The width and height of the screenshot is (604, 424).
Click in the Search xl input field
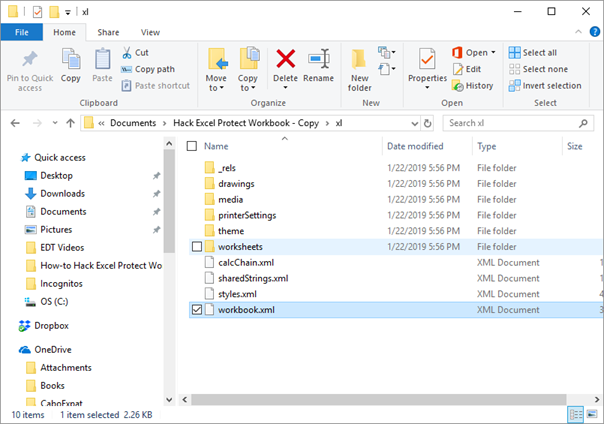[x=511, y=123]
